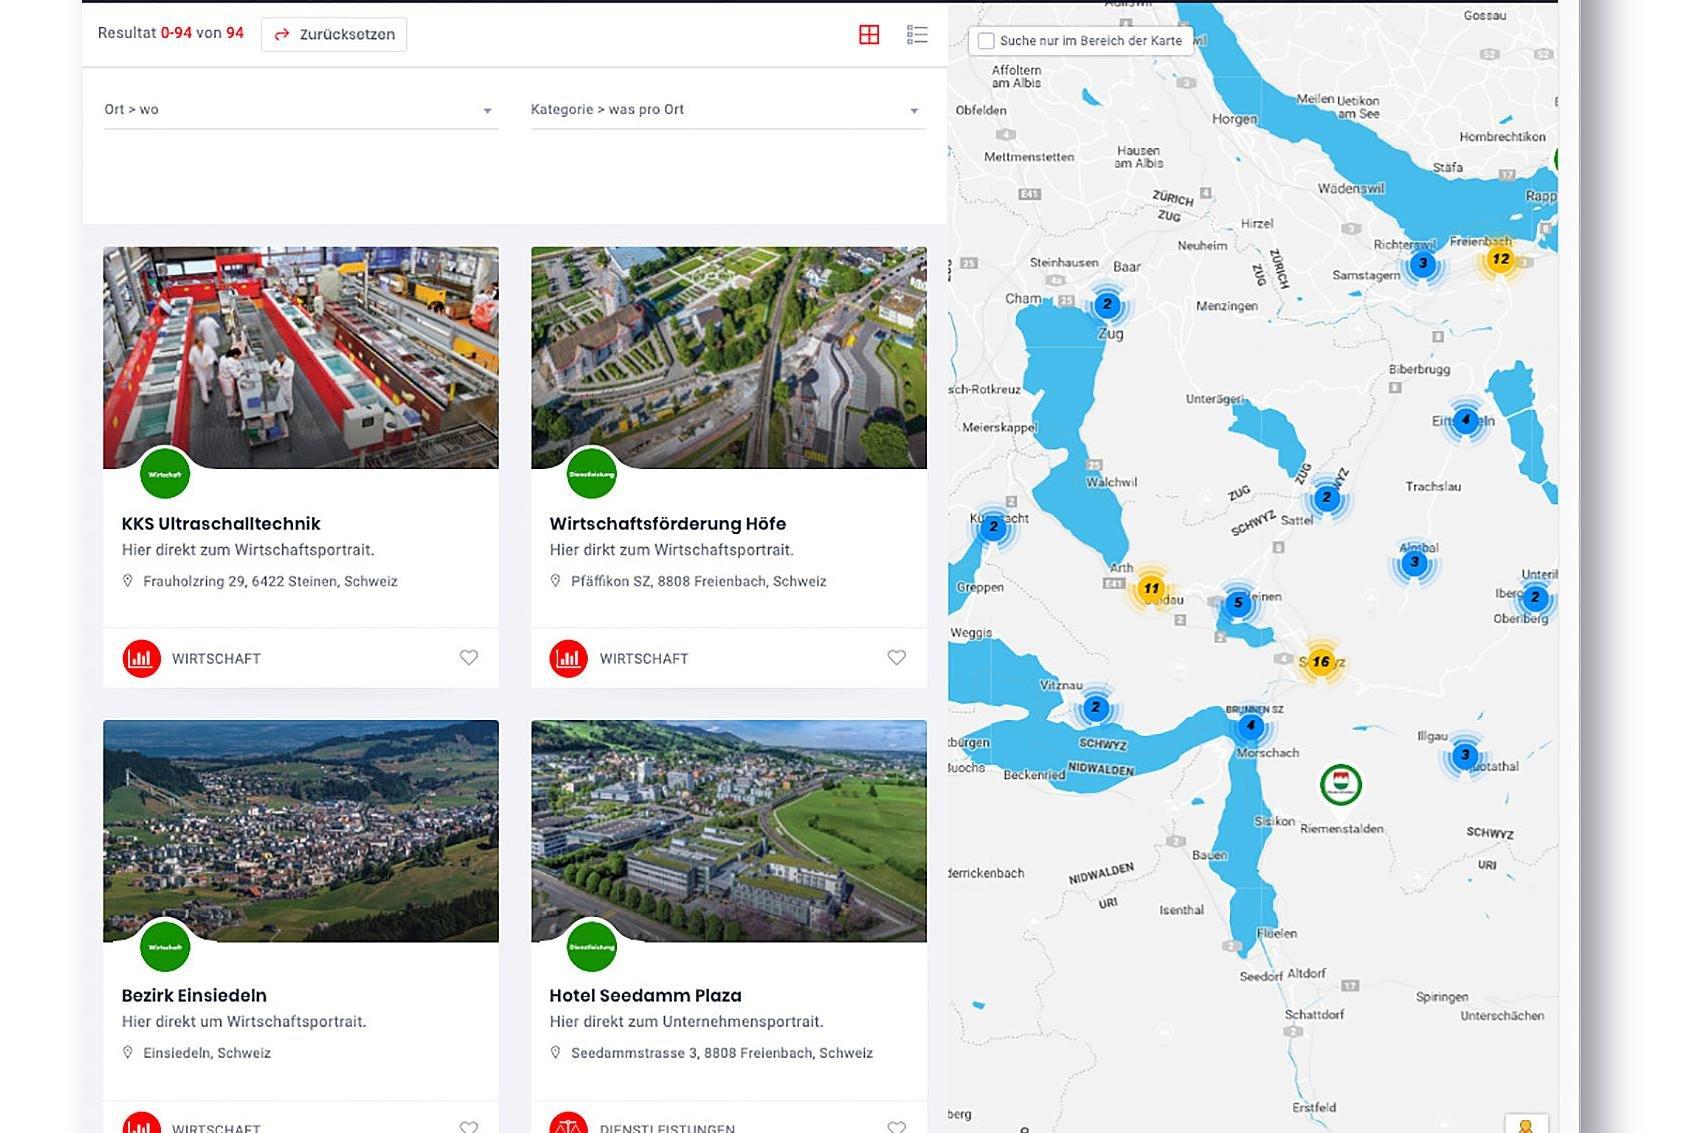
Task: Enable 'Suche nur im Bereich der Karte'
Action: pyautogui.click(x=986, y=41)
